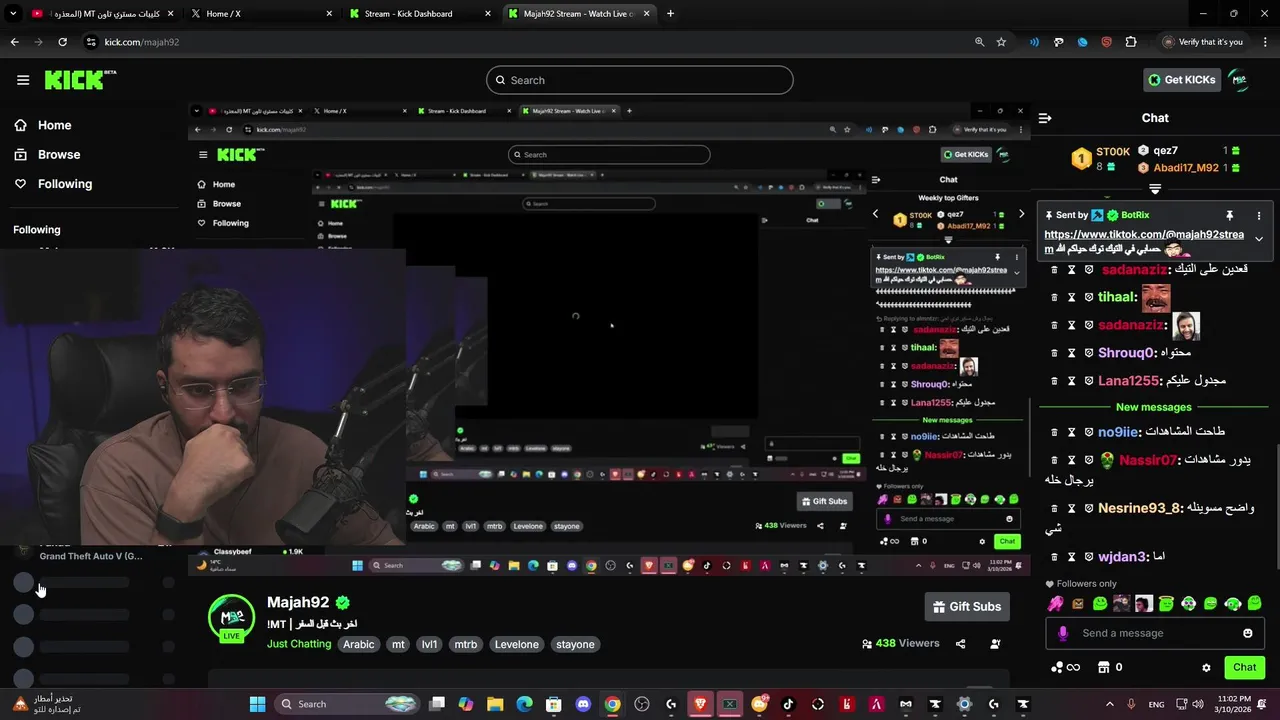Click the stayone tag
The width and height of the screenshot is (1280, 720).
(x=575, y=644)
